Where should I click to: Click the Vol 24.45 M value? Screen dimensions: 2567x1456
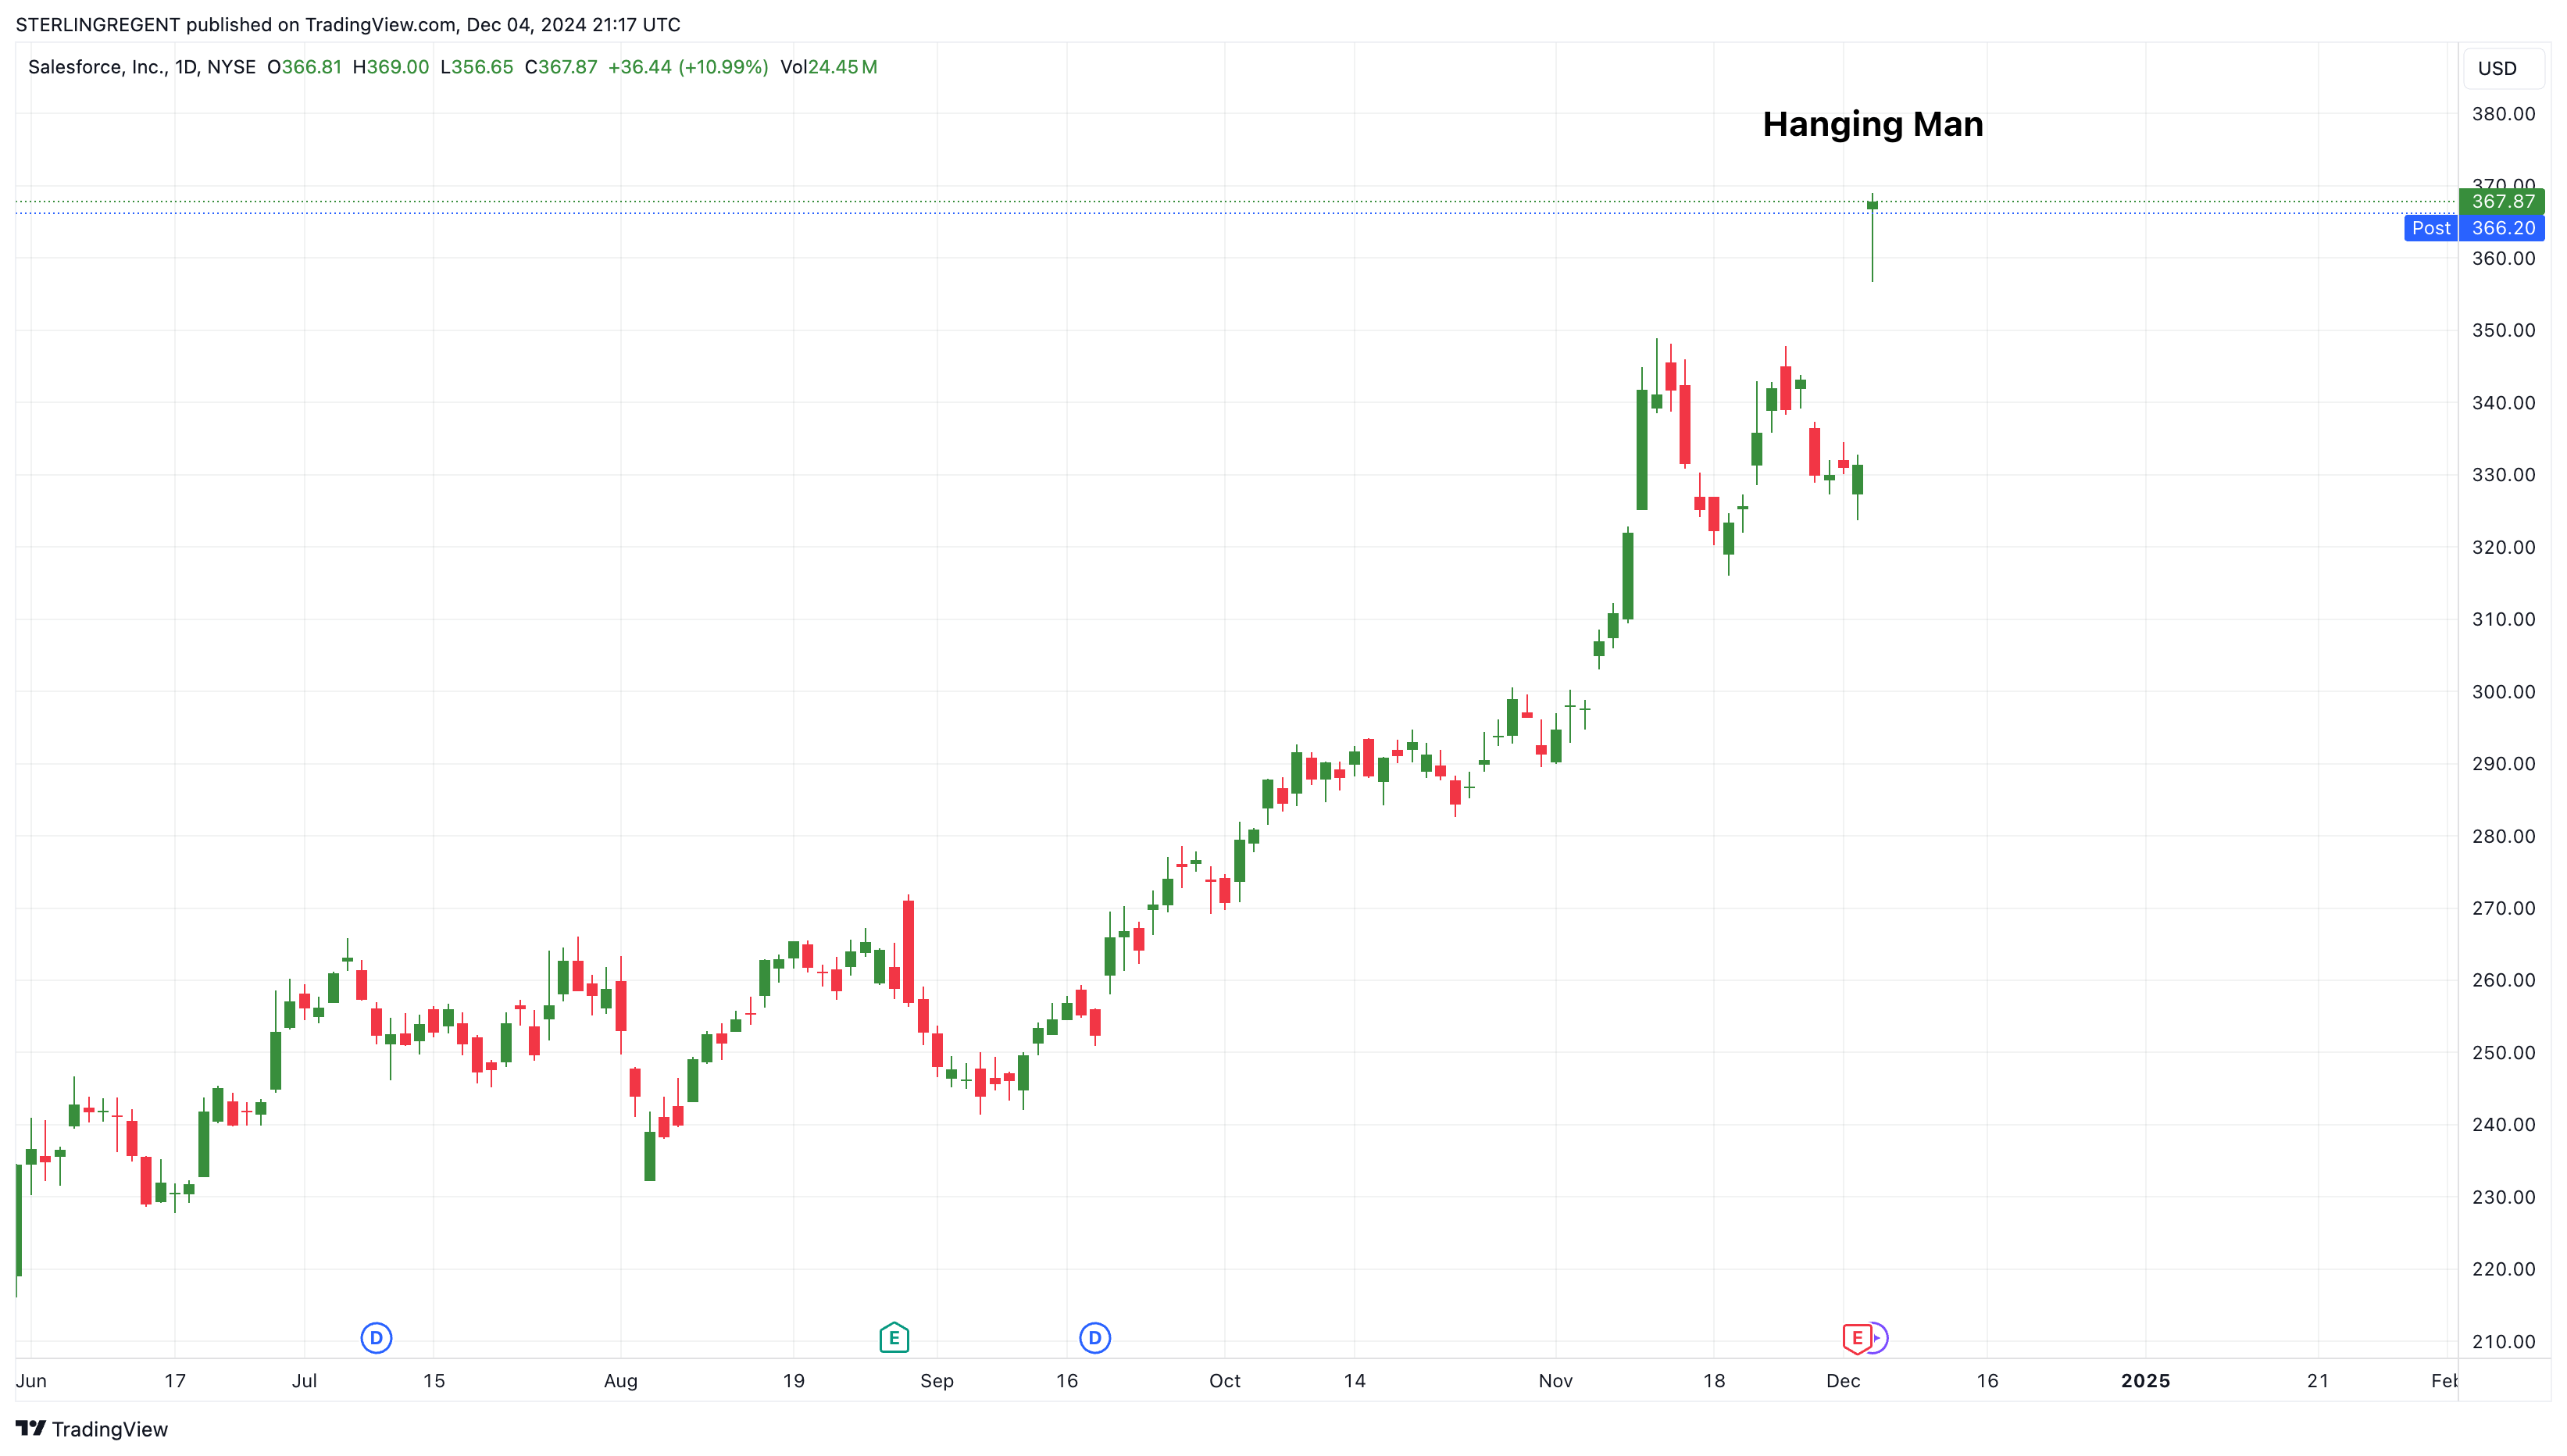(x=829, y=67)
